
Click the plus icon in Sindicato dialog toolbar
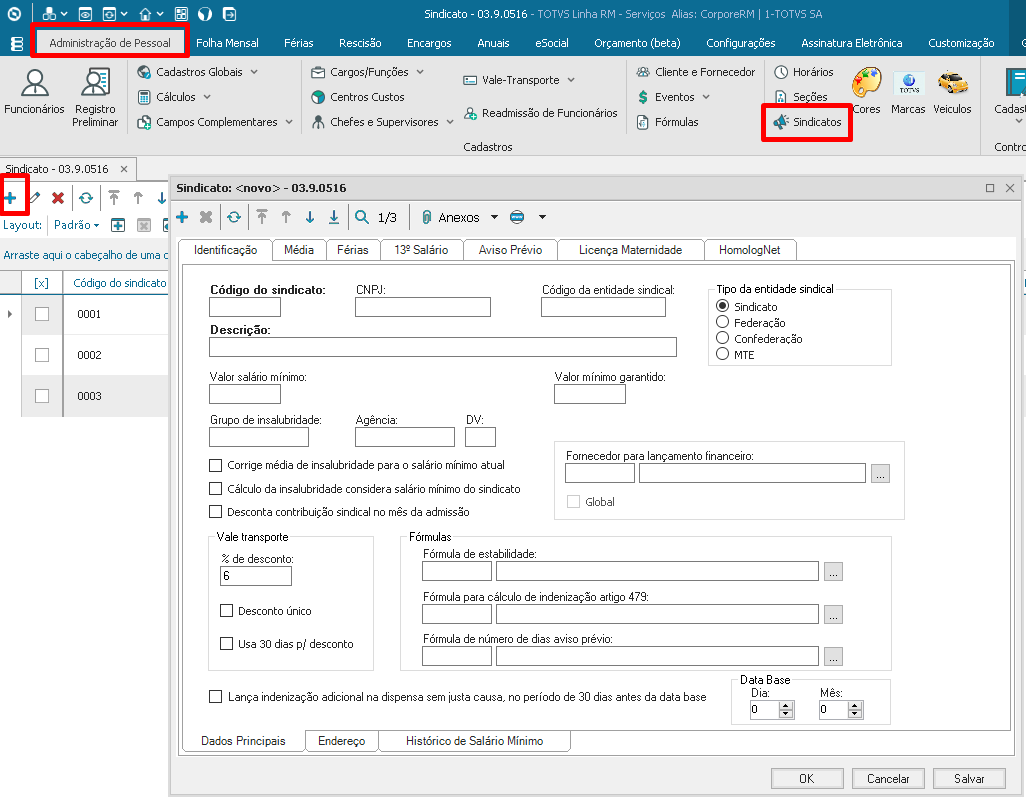(183, 217)
